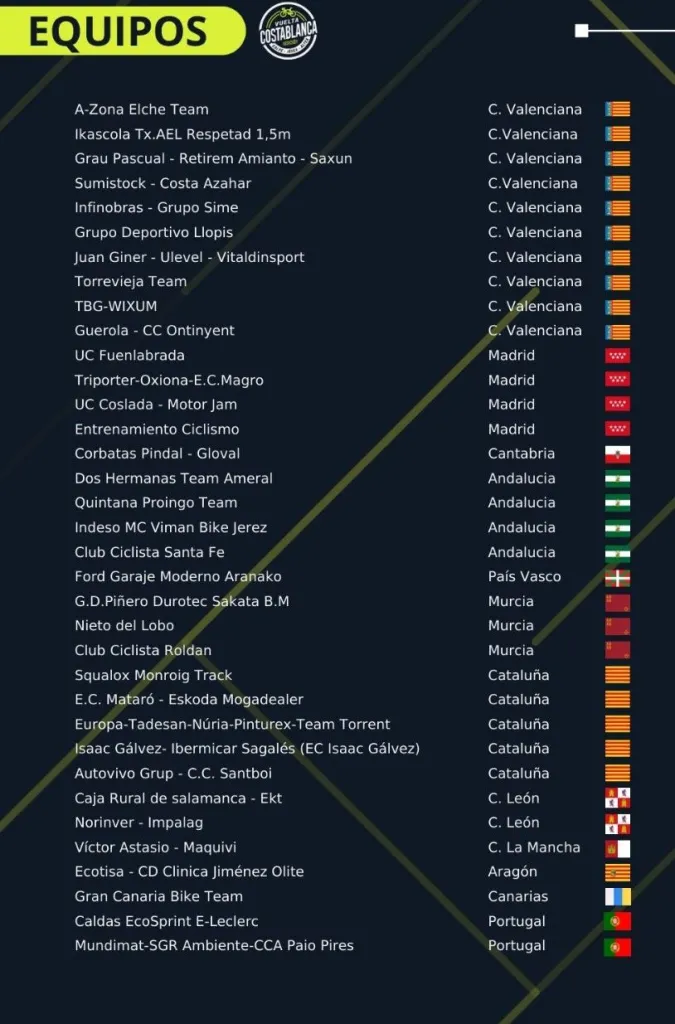This screenshot has width=675, height=1024.
Task: Click Portugal flag in Caldas EcoSprint row
Action: coord(617,921)
